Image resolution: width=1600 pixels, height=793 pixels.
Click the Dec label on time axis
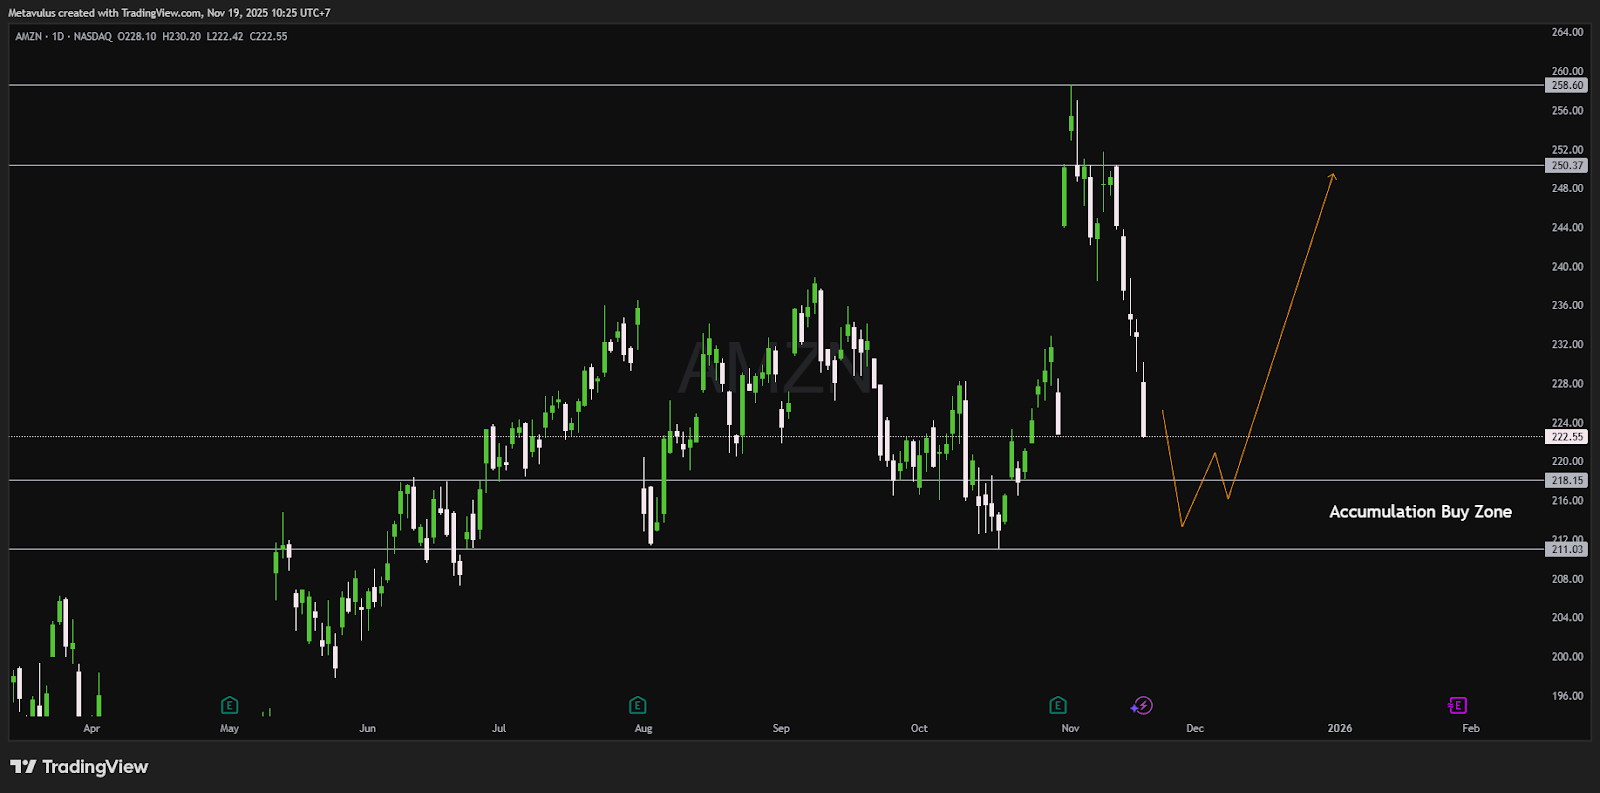coord(1195,729)
